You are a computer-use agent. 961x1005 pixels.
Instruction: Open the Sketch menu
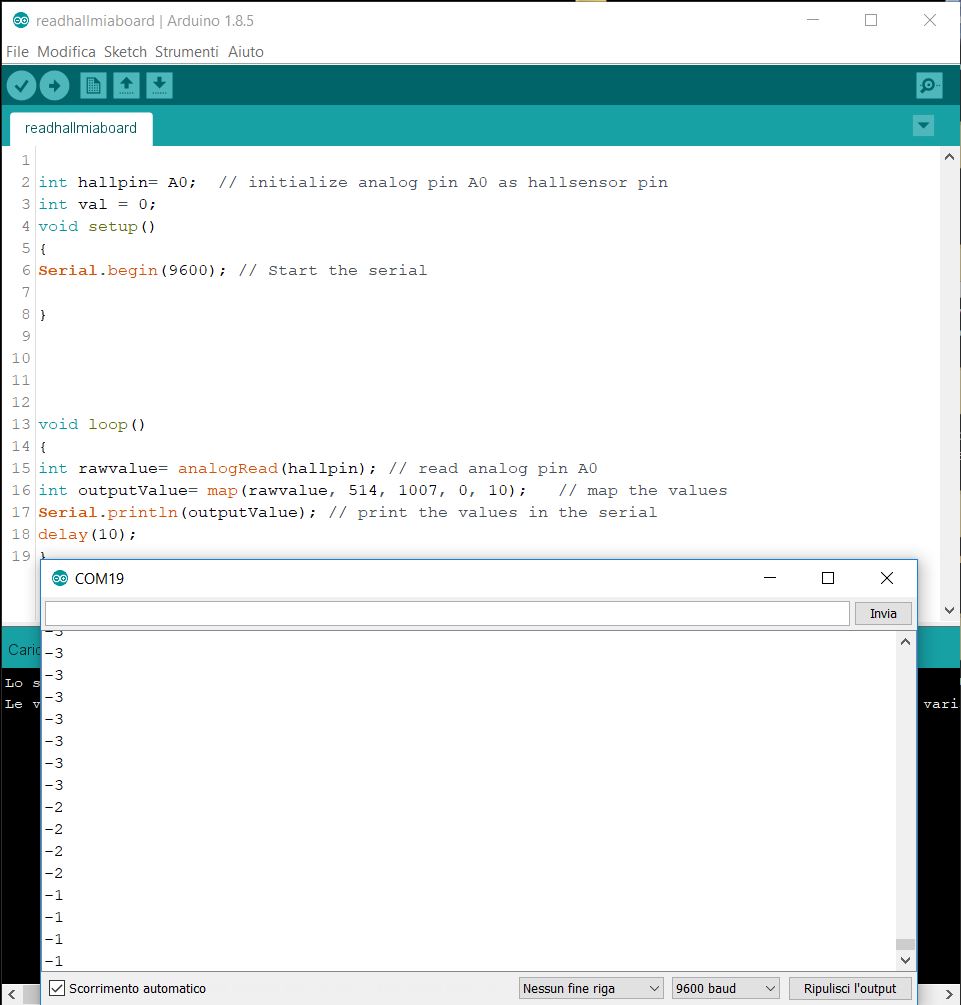point(125,52)
